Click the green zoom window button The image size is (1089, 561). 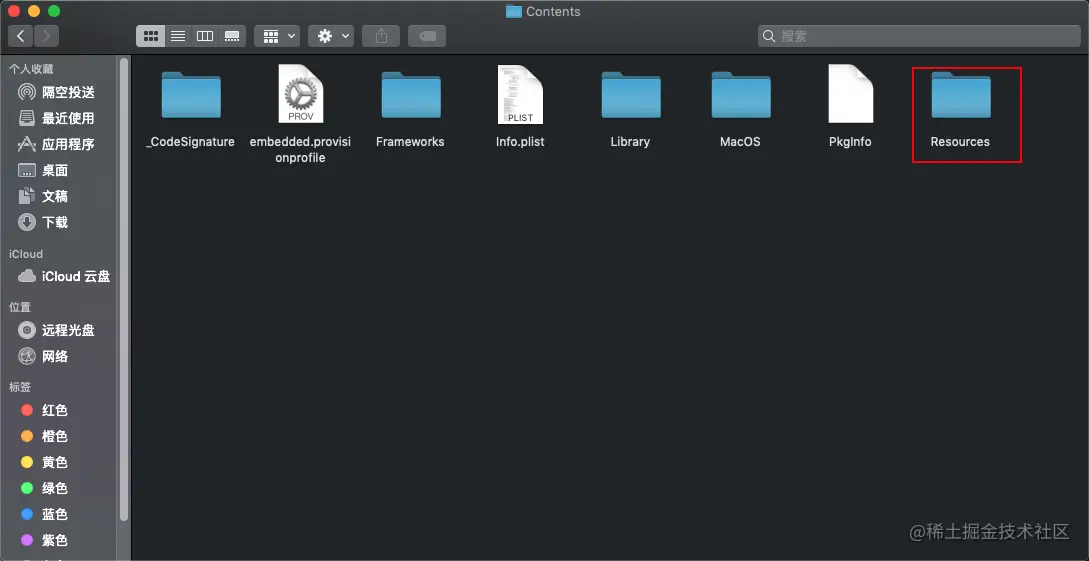point(53,11)
